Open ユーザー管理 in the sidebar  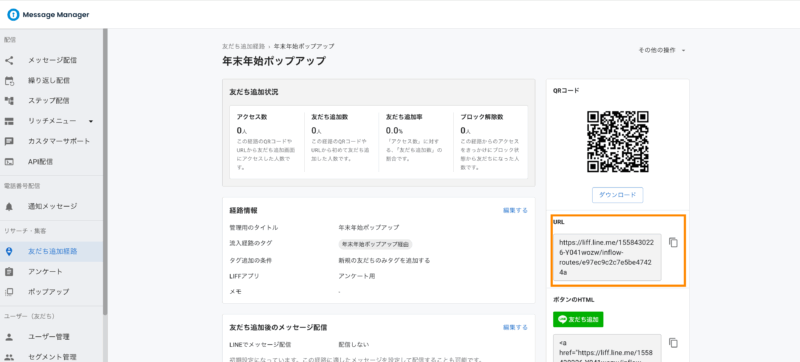(49, 337)
